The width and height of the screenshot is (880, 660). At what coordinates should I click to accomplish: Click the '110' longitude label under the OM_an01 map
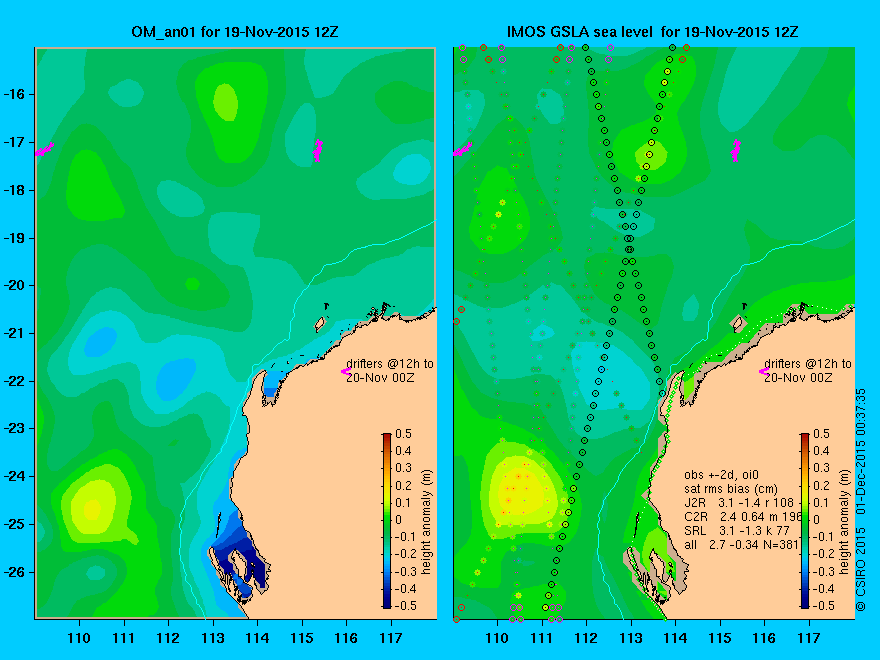click(79, 638)
